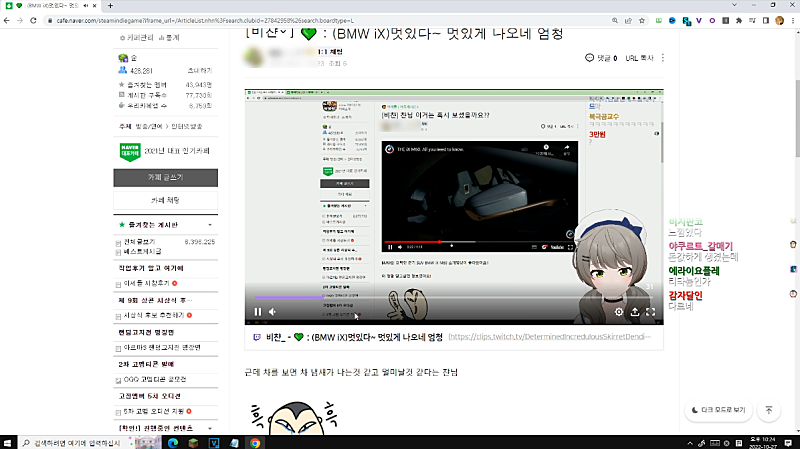Viewport: 800px width, 449px height.
Task: Open the 베스트게시글 board
Action: click(x=142, y=252)
